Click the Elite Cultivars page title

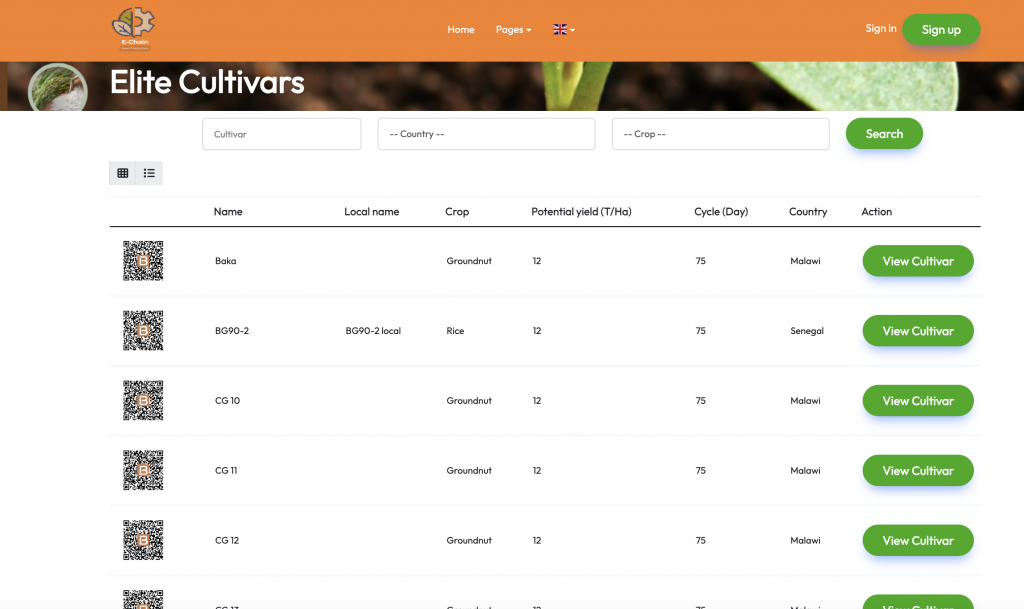pyautogui.click(x=207, y=82)
